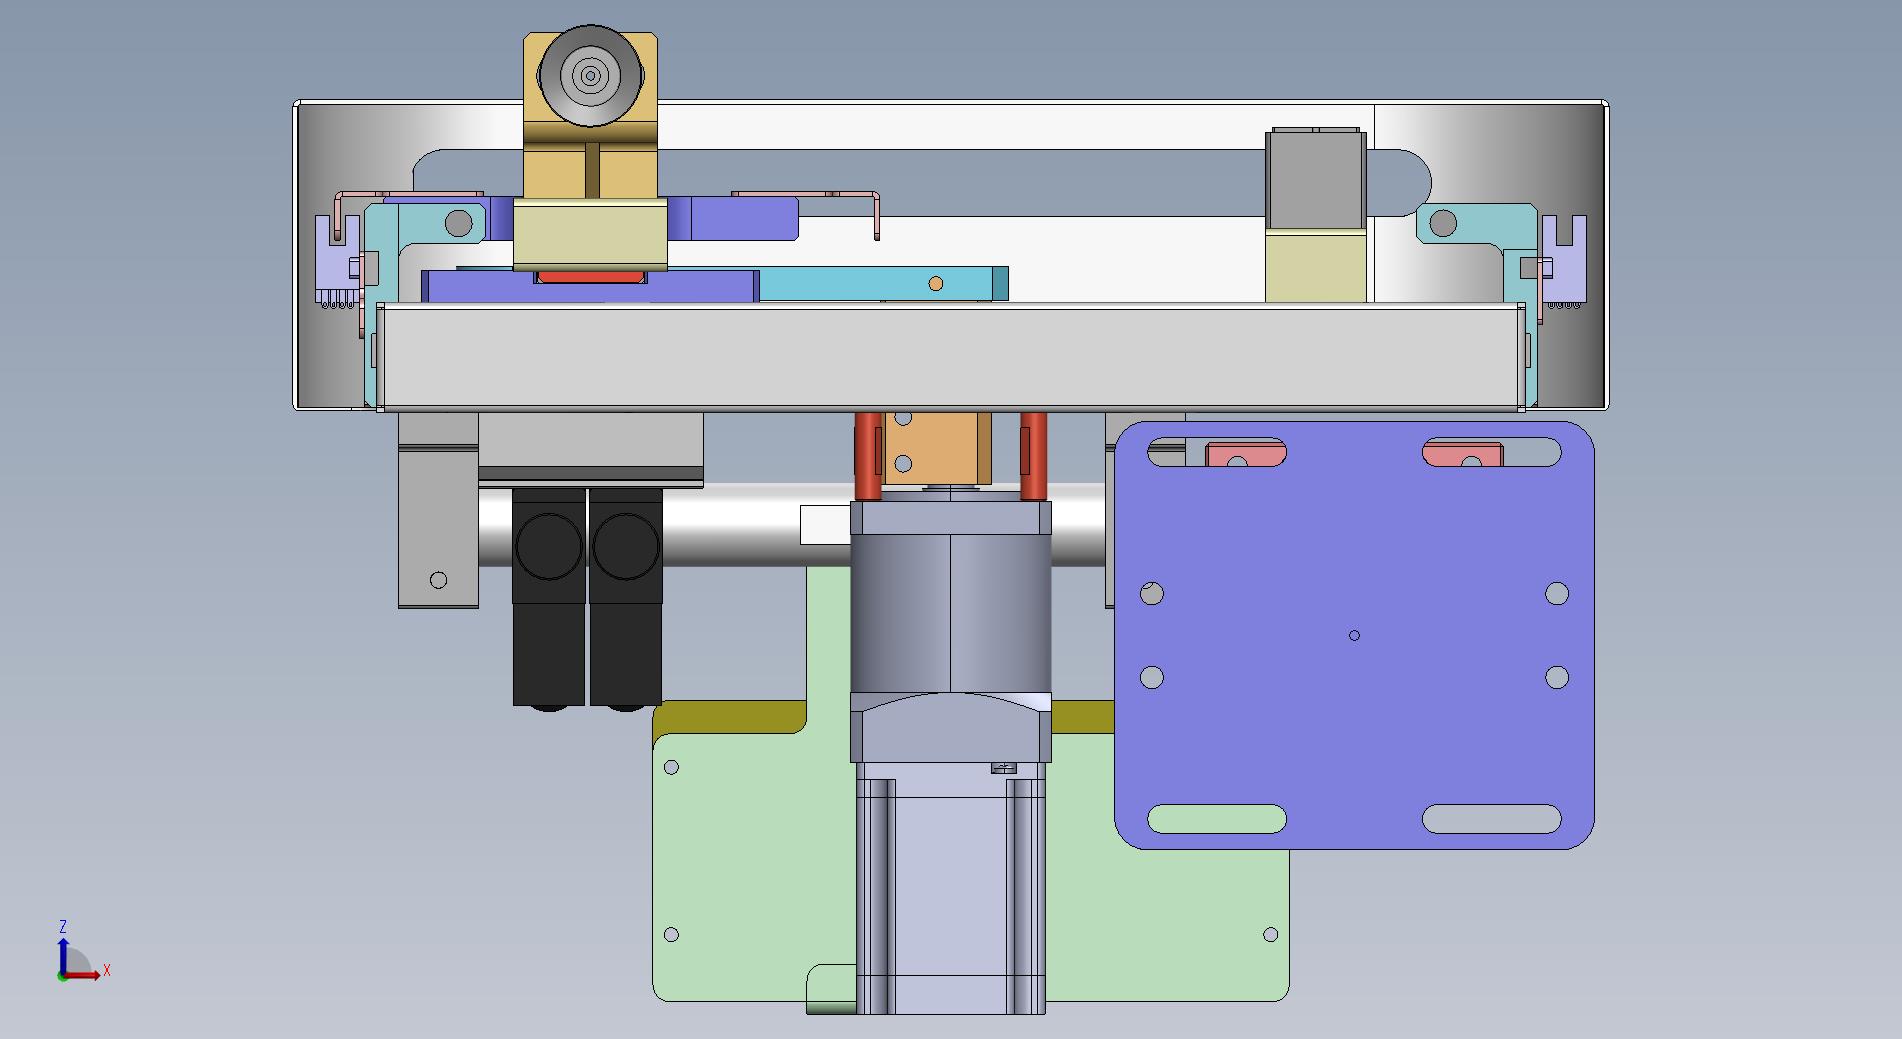
Task: Select the screw head on motor flange
Action: click(x=1003, y=768)
